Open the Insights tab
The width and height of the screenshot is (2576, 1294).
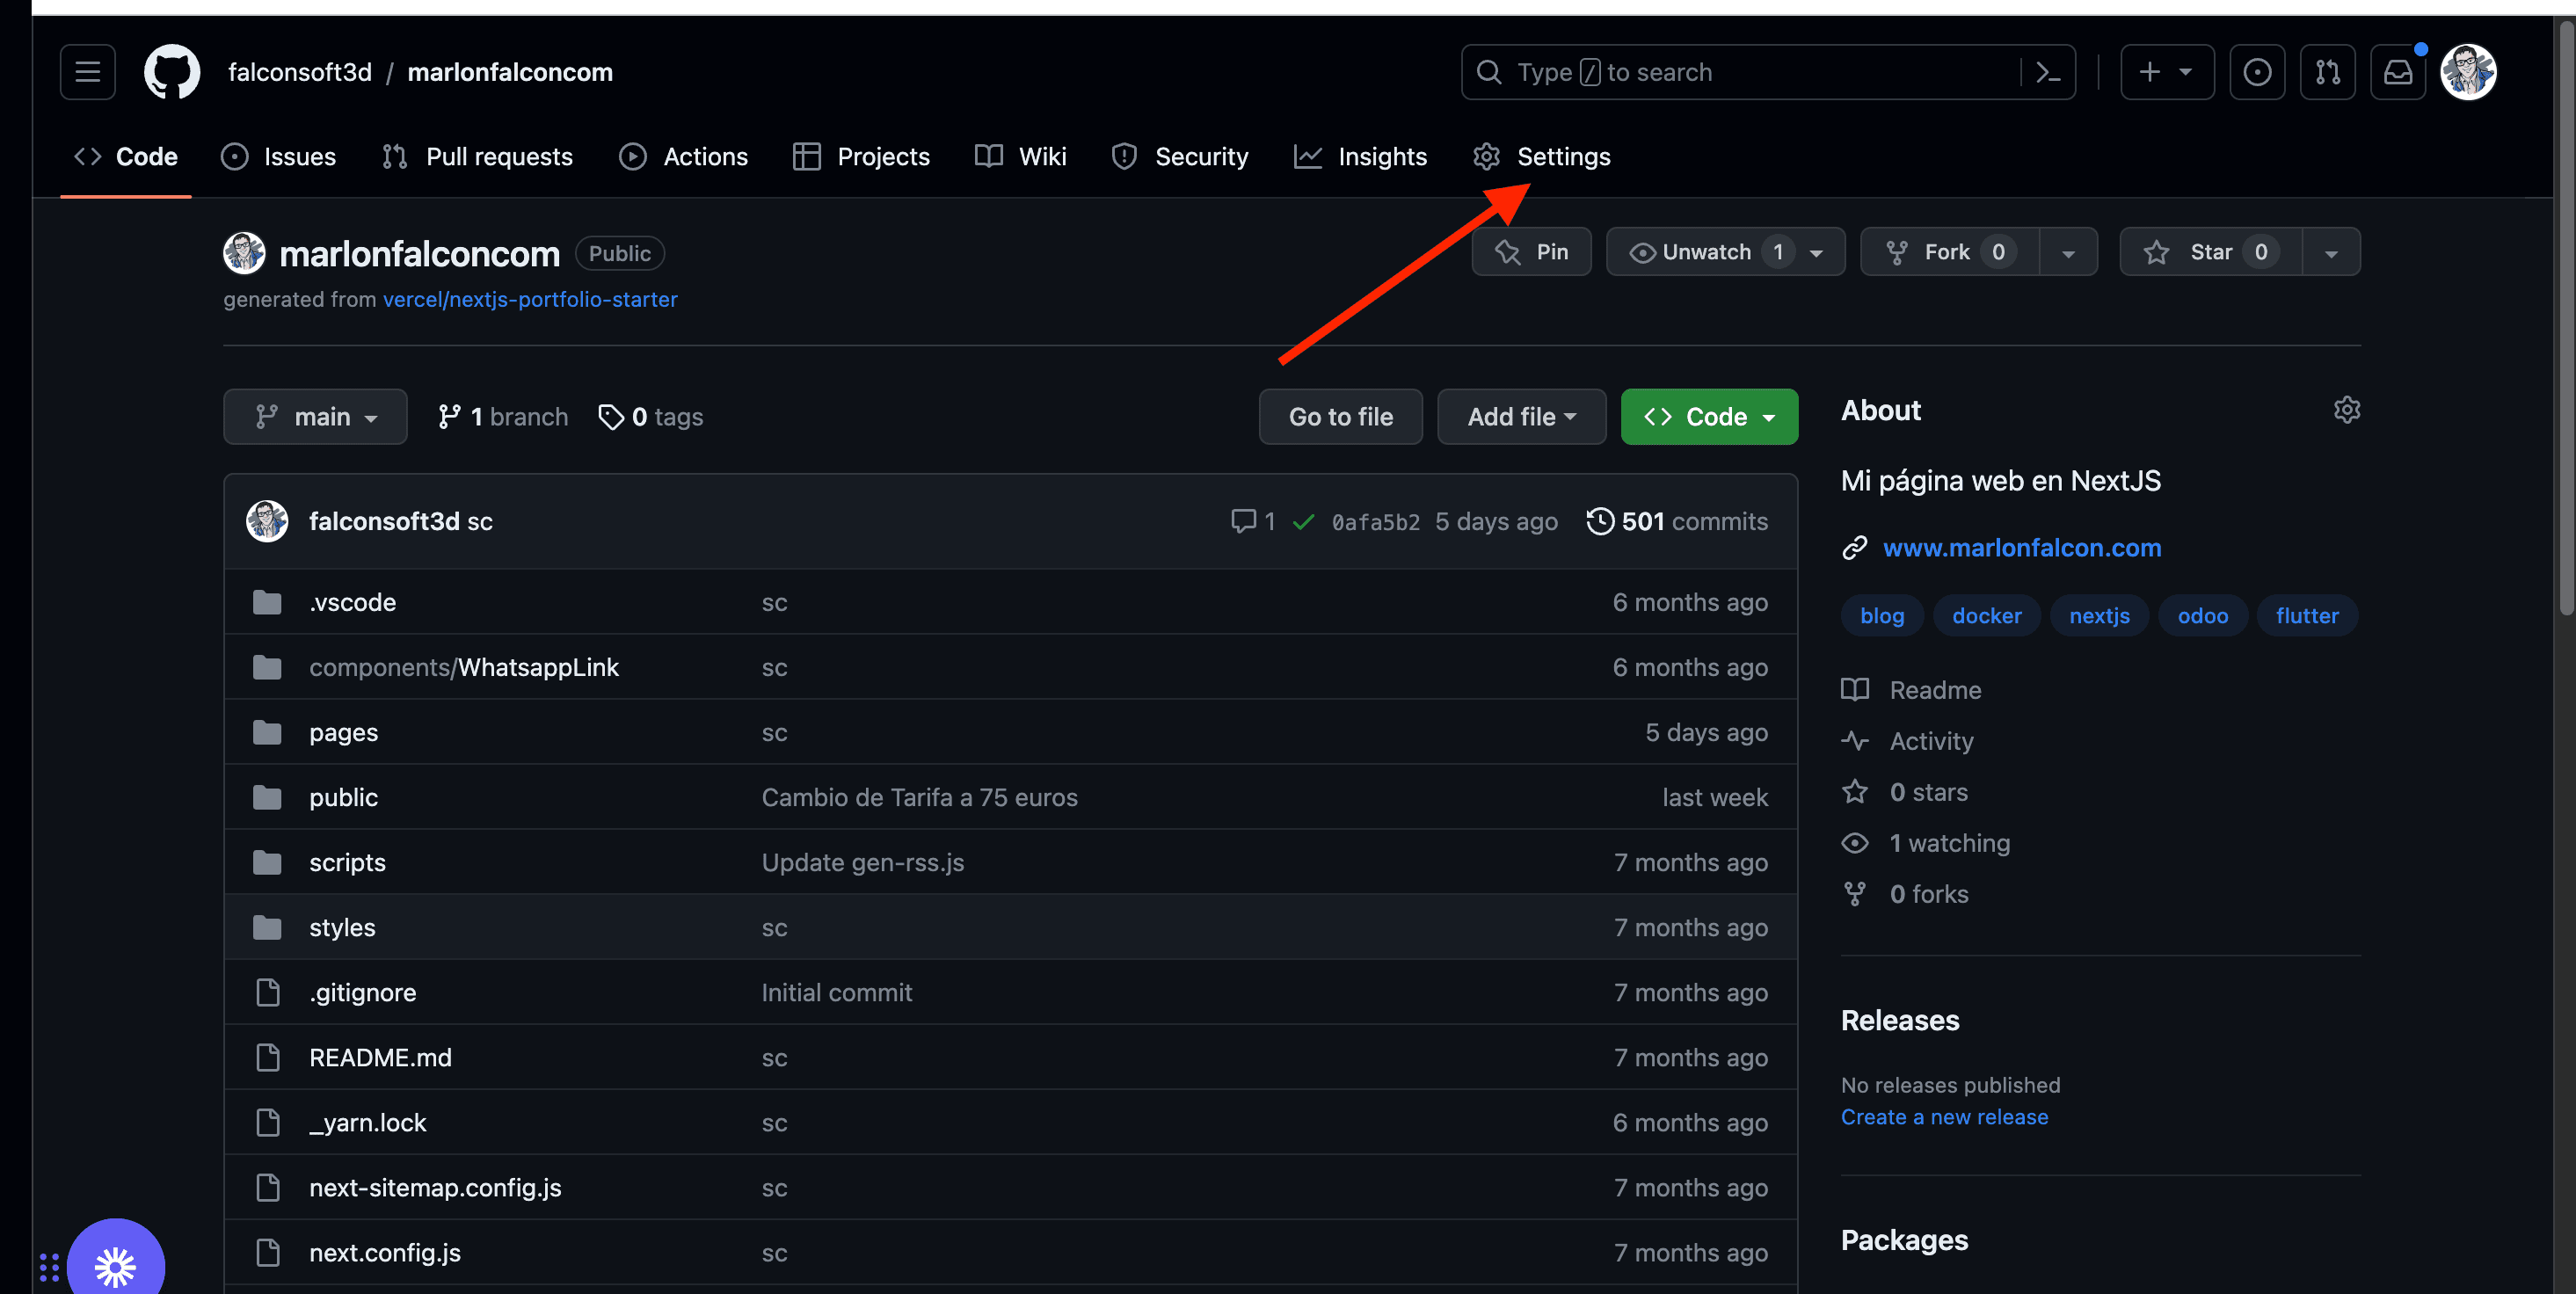pos(1361,157)
